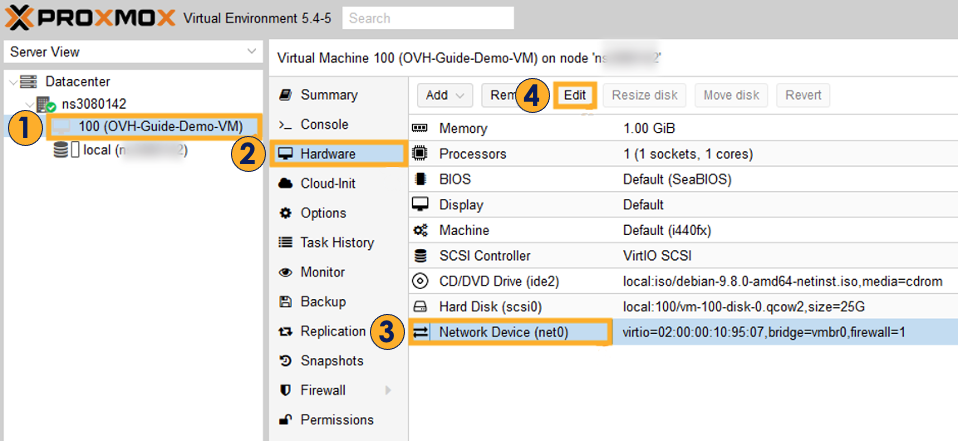This screenshot has height=441, width=958.
Task: Click the Options gear icon
Action: [285, 213]
